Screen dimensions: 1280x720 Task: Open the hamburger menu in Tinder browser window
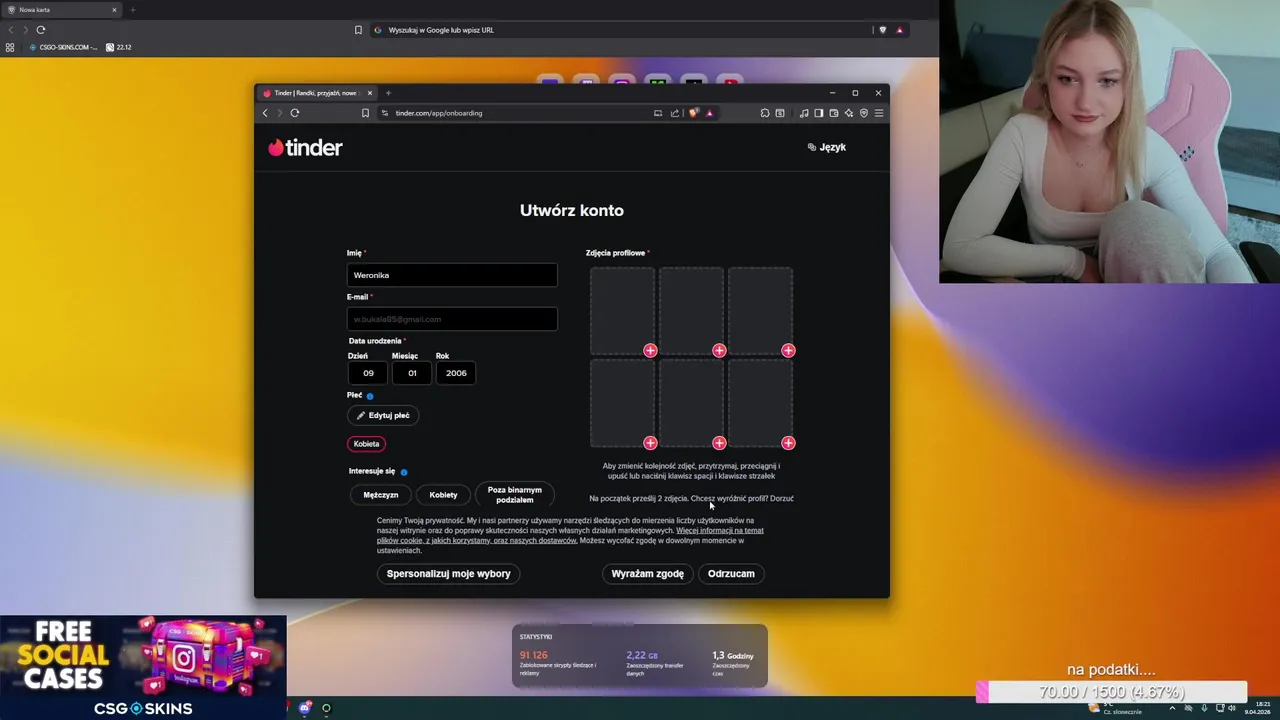click(x=879, y=113)
